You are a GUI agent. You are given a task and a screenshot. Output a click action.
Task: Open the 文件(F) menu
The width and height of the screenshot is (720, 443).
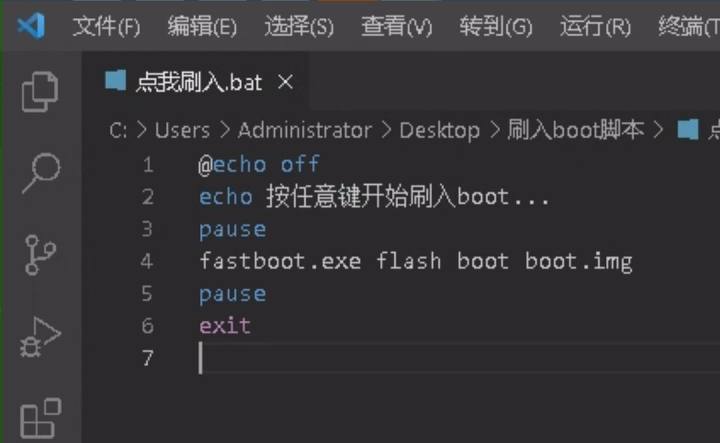tap(106, 27)
